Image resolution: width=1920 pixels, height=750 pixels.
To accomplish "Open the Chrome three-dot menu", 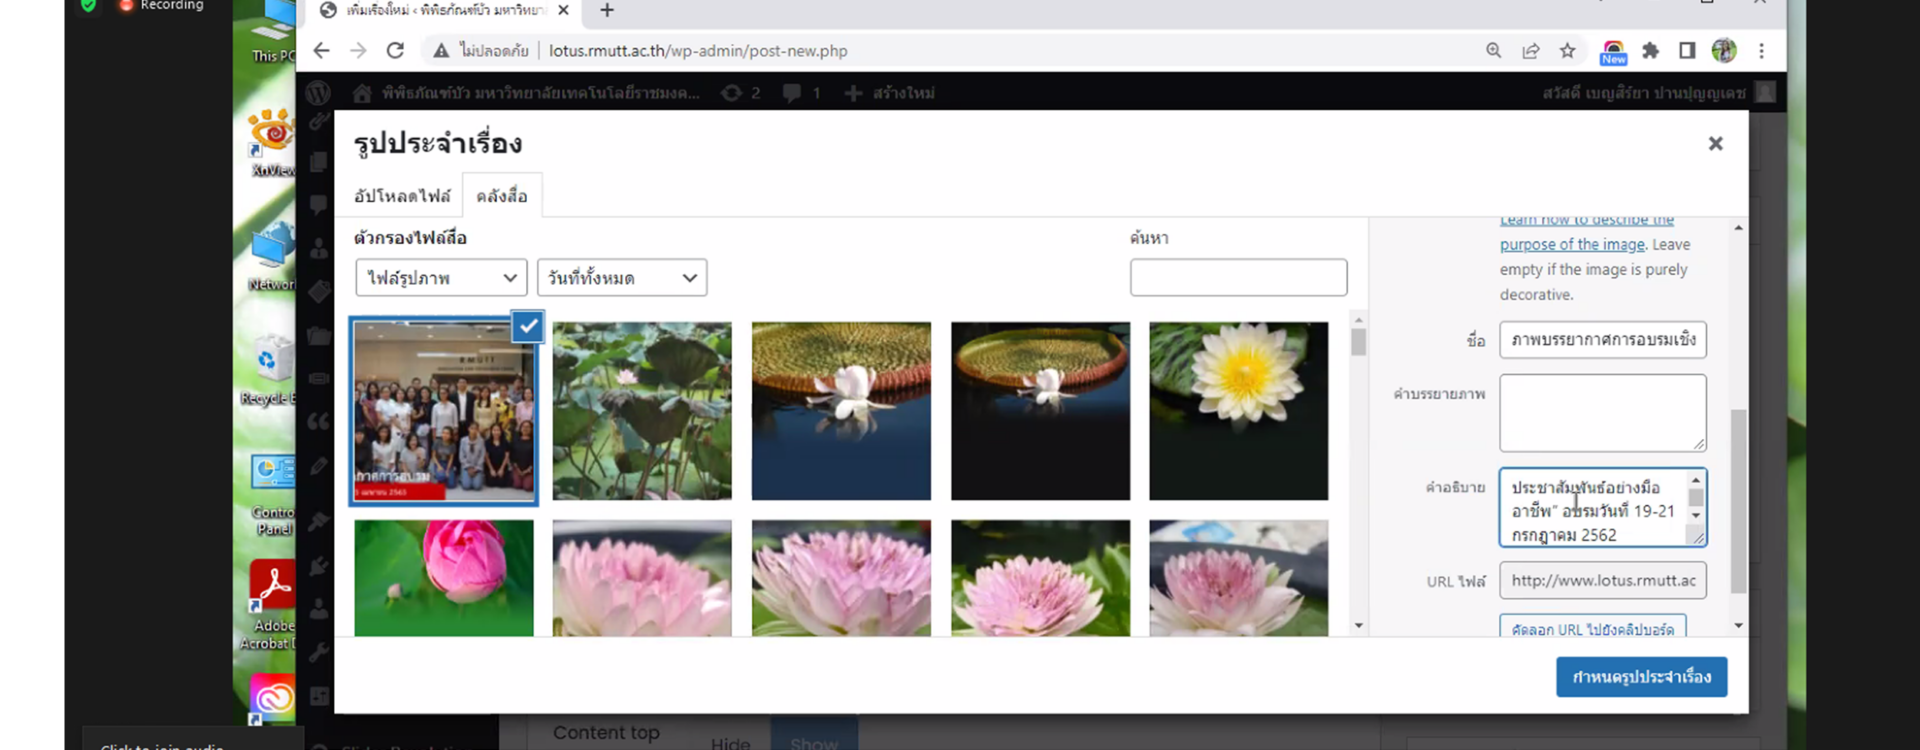I will [1761, 51].
